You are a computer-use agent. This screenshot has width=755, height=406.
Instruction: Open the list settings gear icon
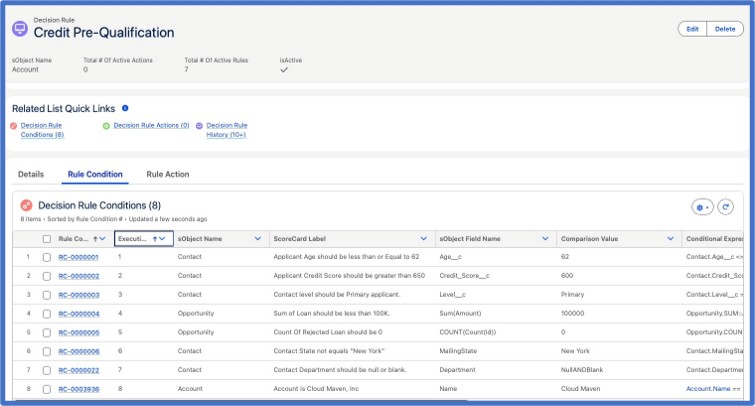click(702, 208)
